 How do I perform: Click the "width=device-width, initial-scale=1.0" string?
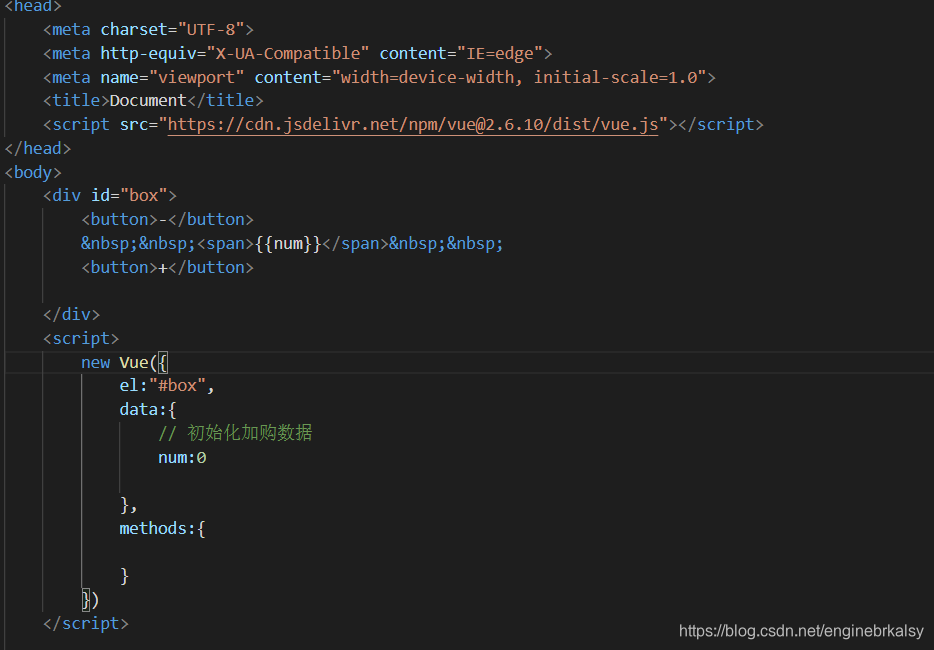(x=519, y=77)
